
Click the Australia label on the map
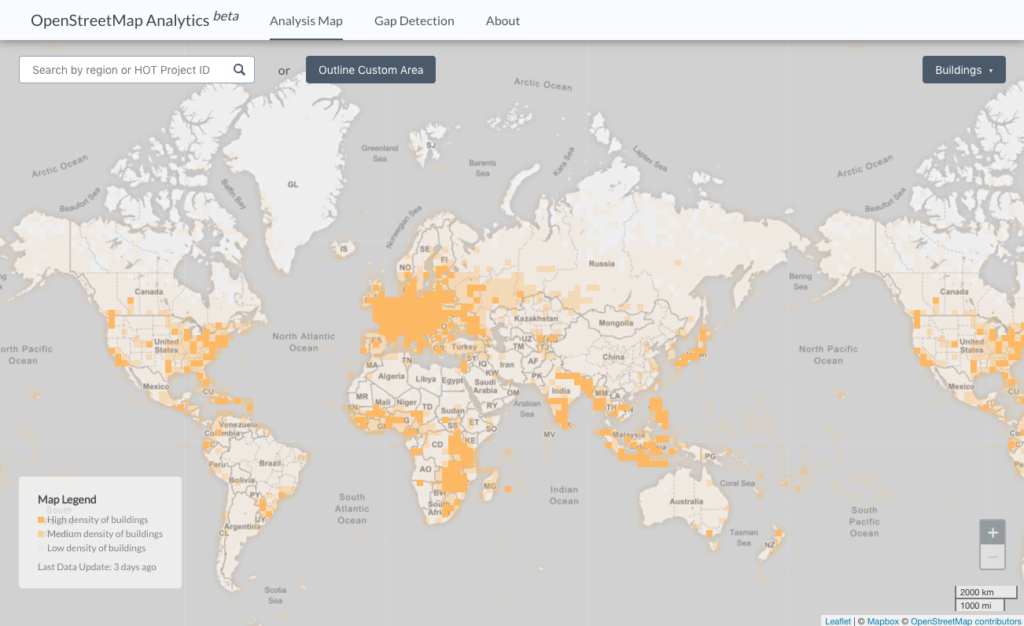coord(686,500)
